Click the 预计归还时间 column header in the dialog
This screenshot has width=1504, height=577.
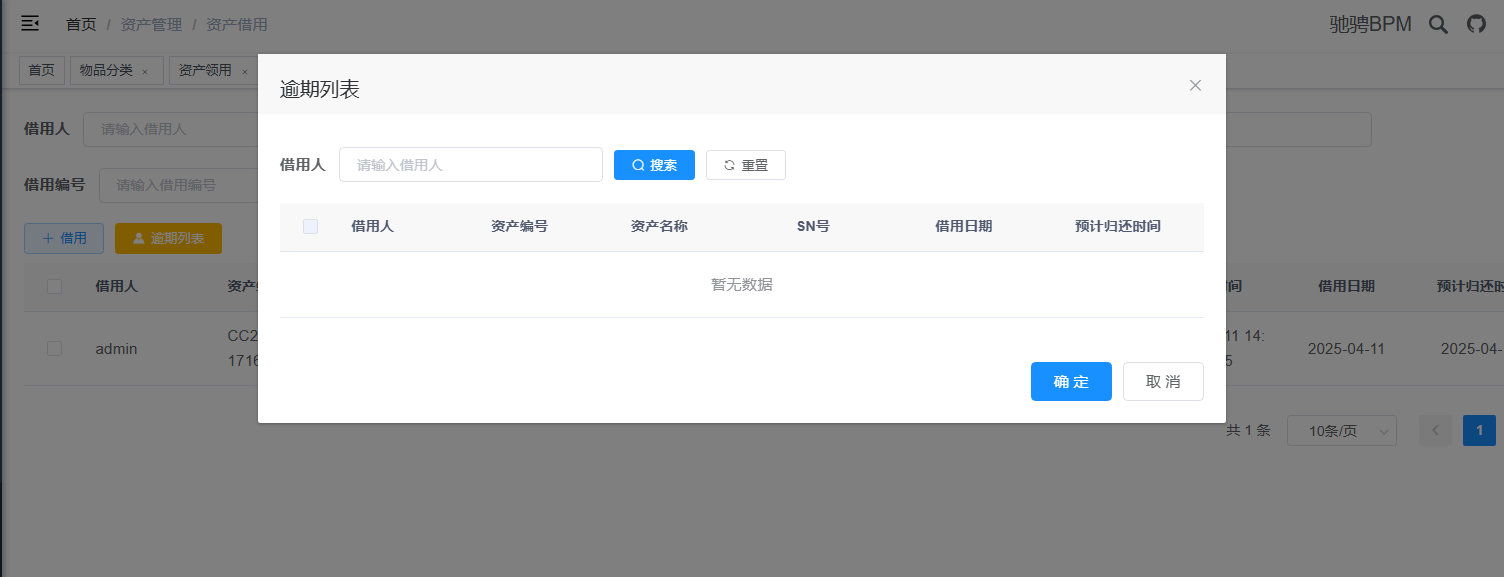pos(1118,226)
